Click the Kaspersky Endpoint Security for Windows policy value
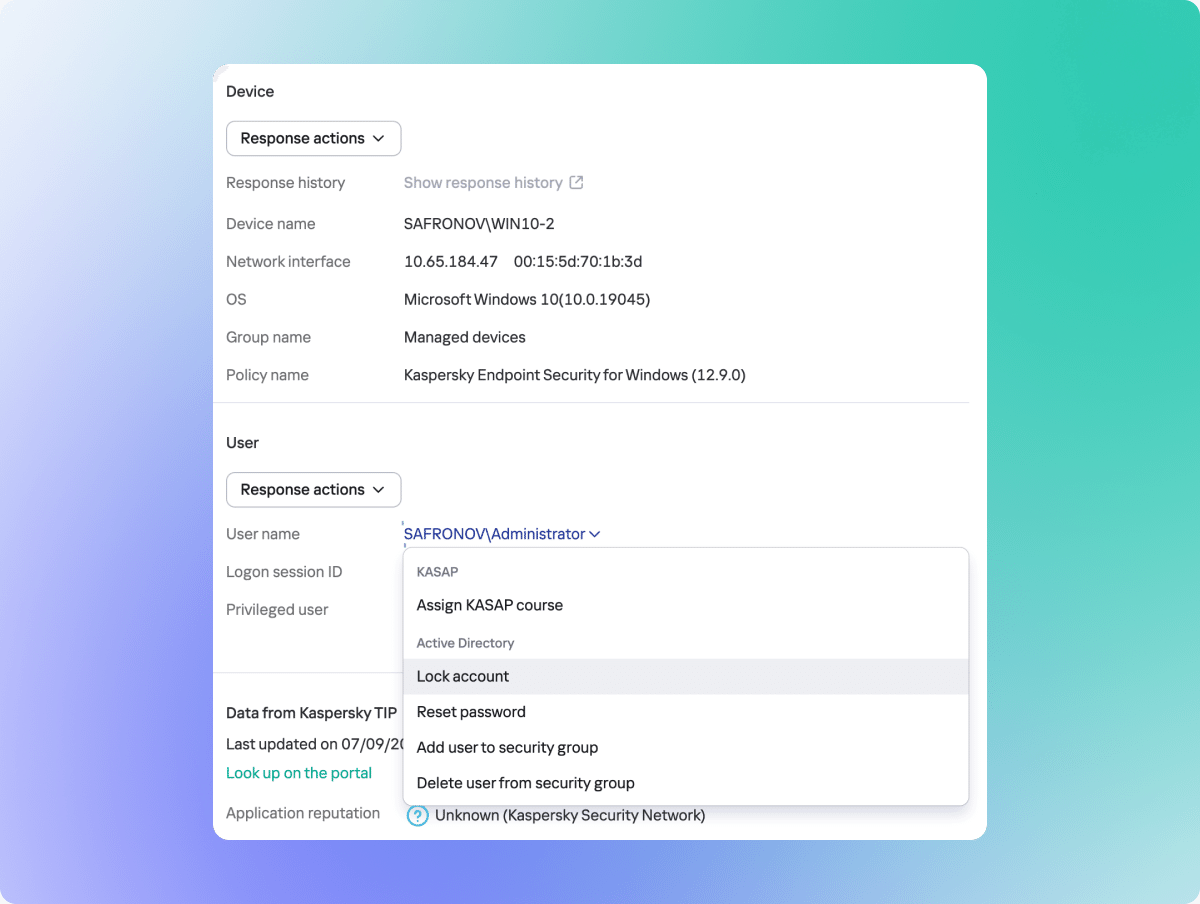The height and width of the screenshot is (904, 1200). (575, 376)
